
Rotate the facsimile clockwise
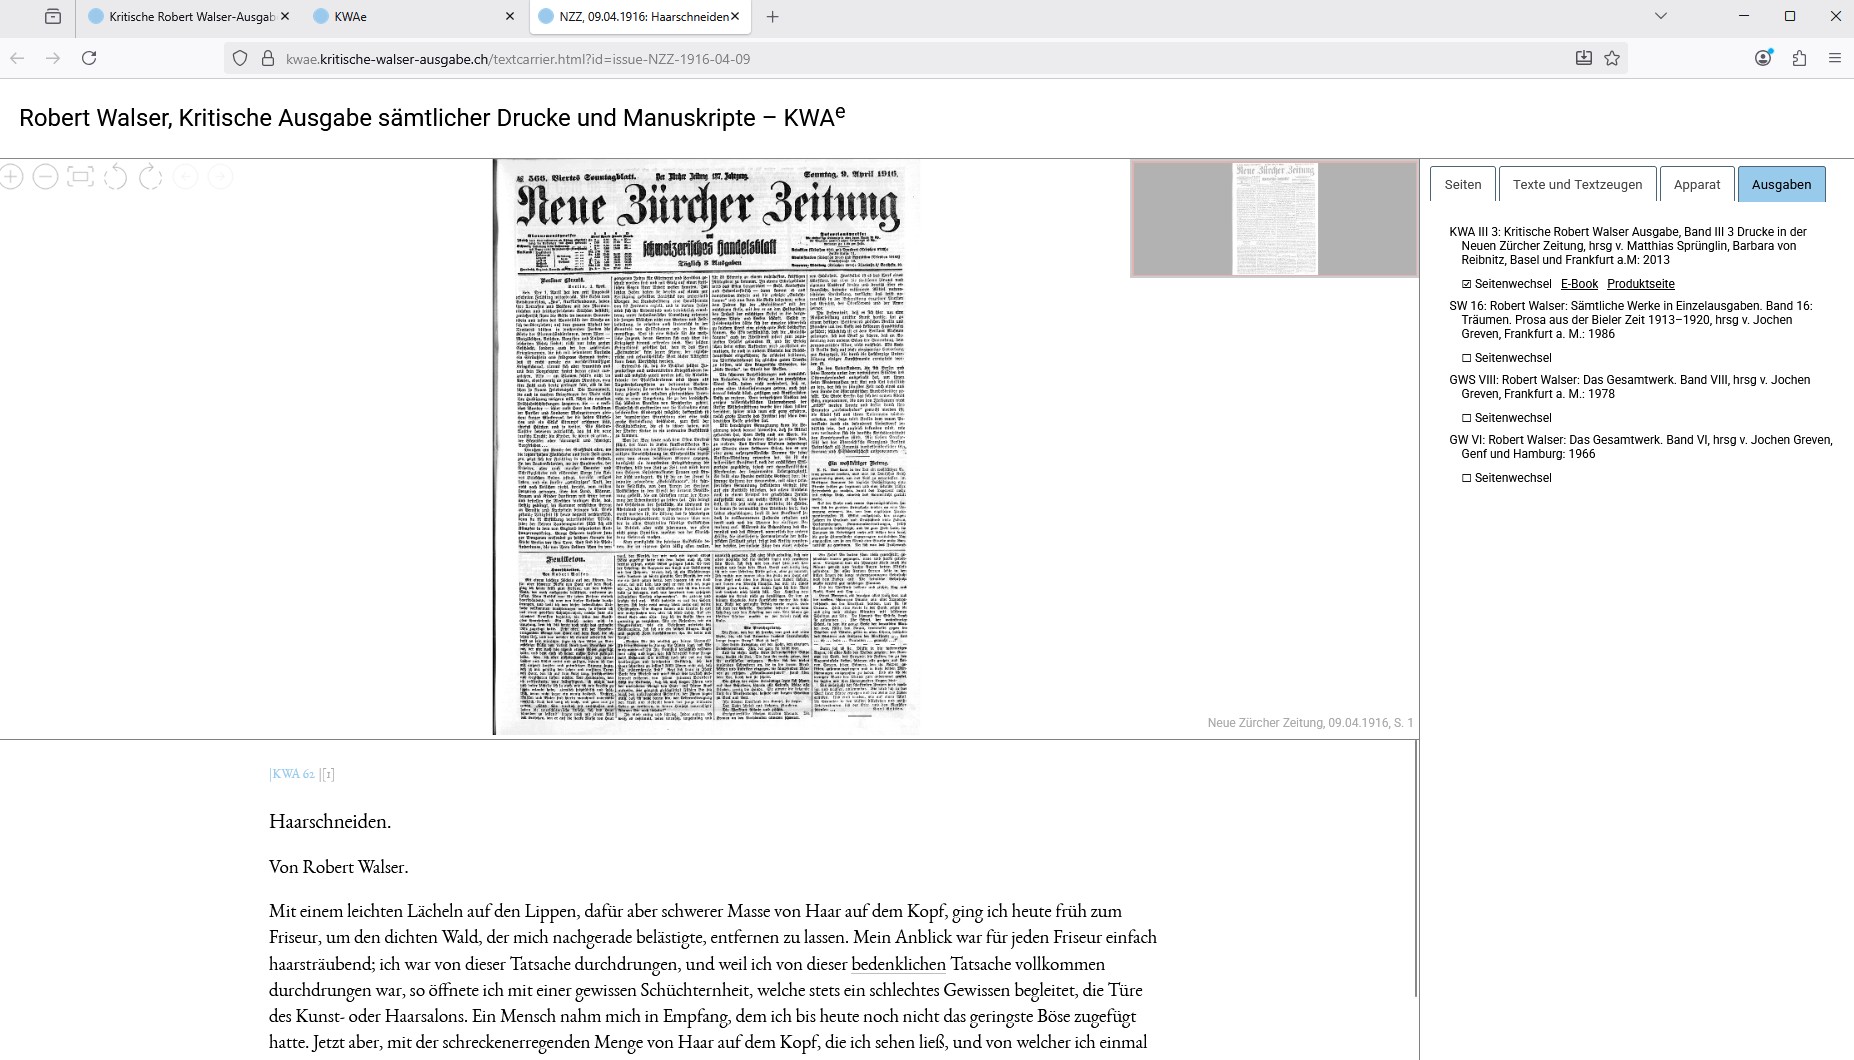pos(151,176)
